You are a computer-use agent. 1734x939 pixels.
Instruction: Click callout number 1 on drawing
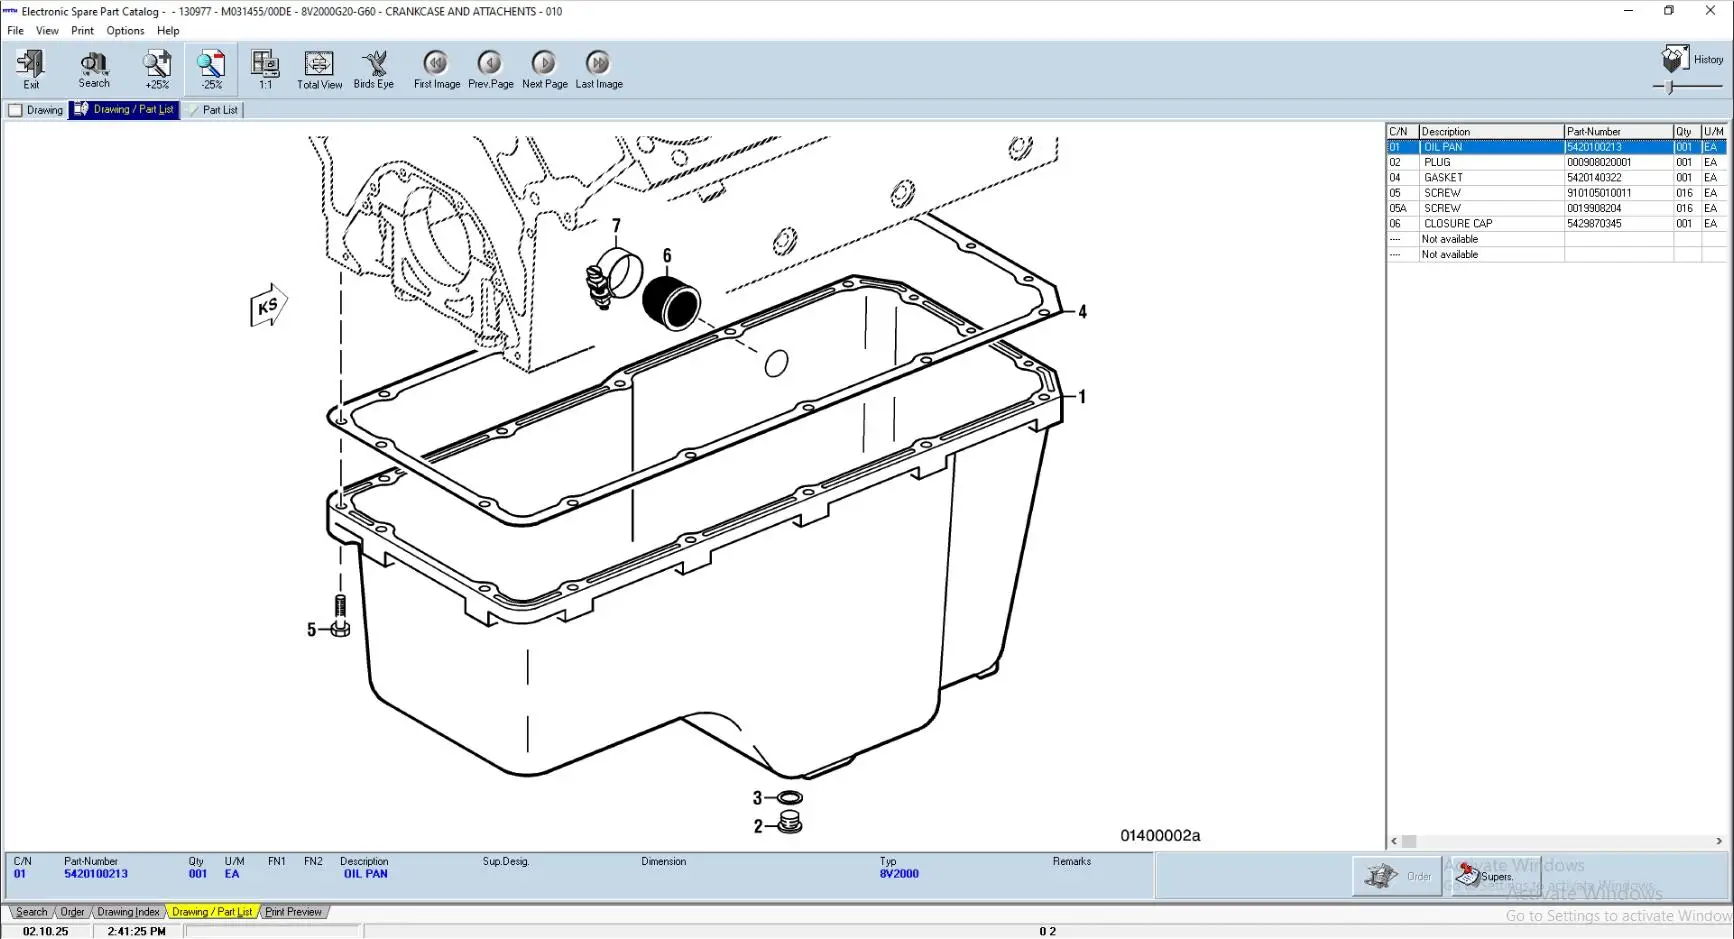point(1082,397)
